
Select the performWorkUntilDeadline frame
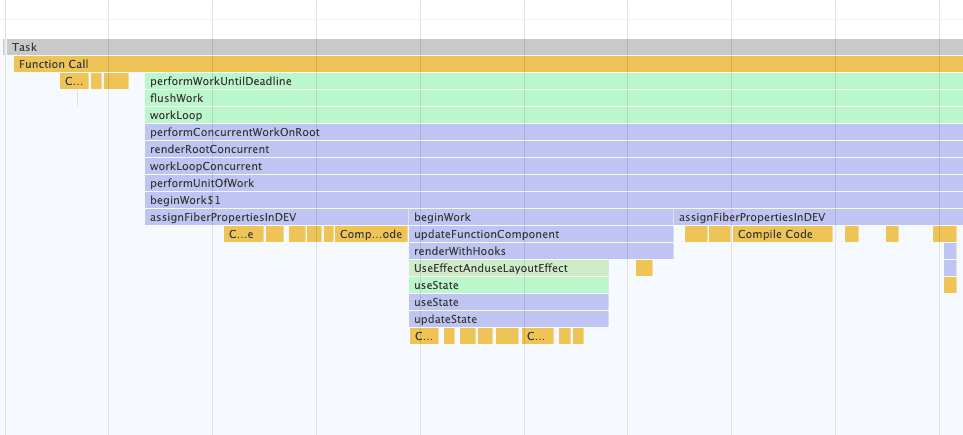550,81
